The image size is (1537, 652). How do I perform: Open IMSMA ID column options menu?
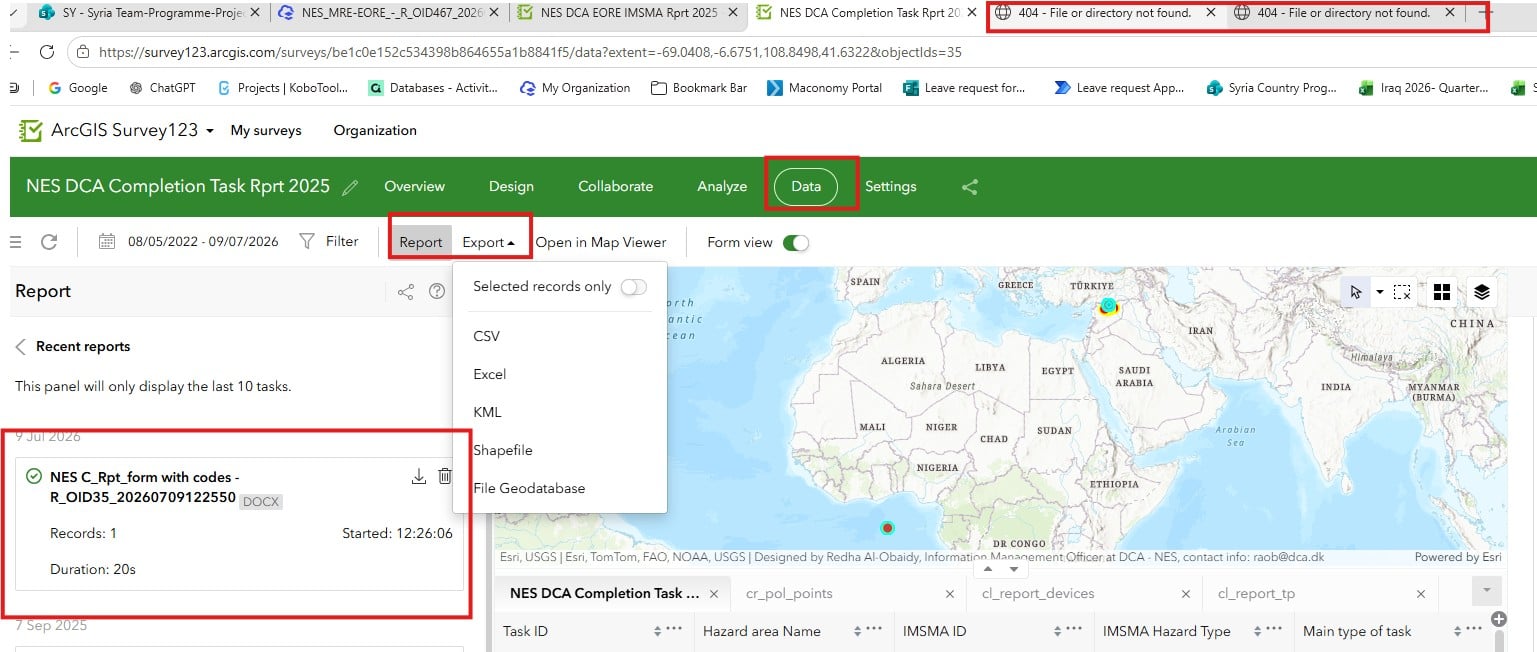[1074, 630]
